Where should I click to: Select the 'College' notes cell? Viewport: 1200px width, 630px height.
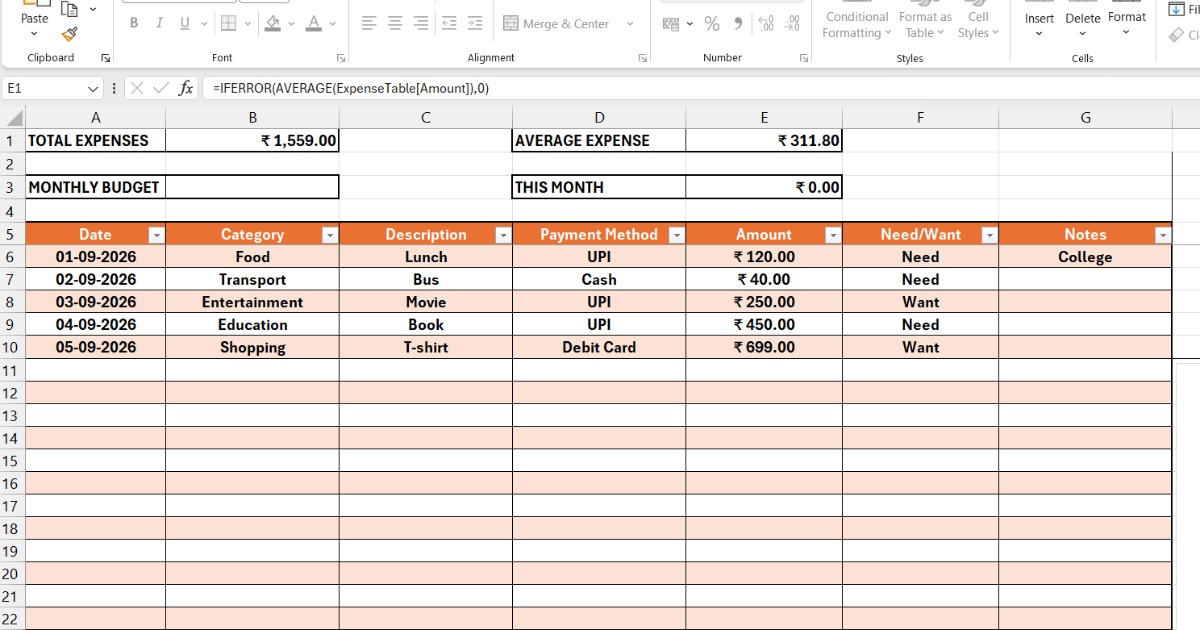pos(1085,257)
